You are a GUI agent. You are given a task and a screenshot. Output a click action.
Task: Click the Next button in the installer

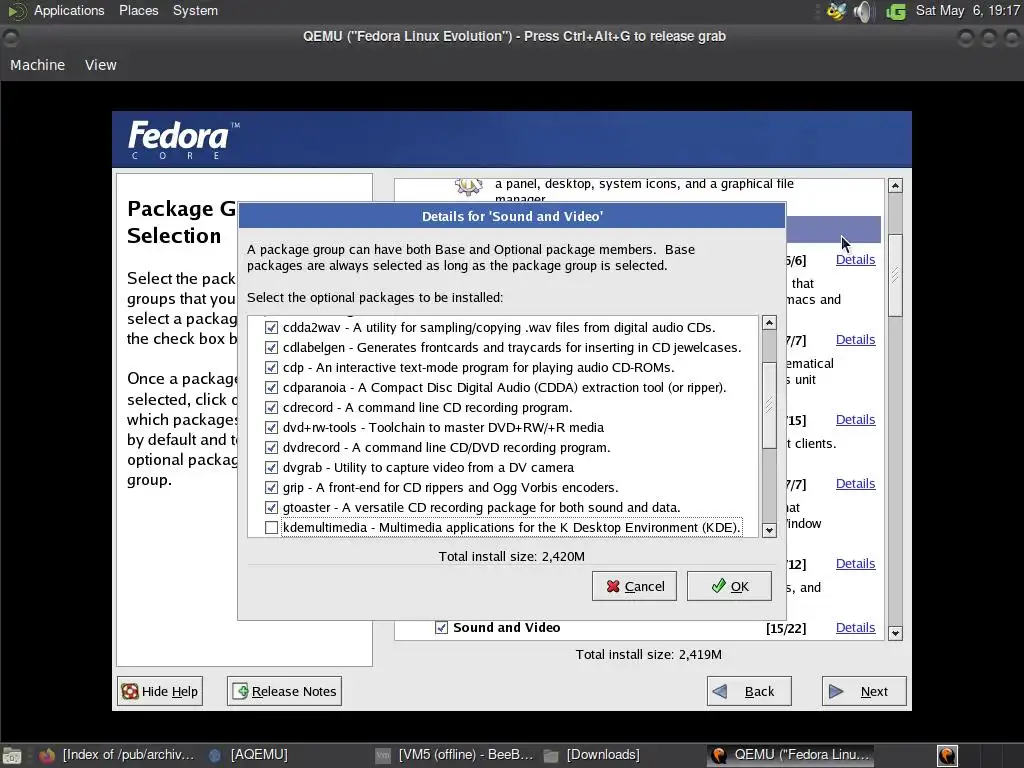[x=864, y=691]
